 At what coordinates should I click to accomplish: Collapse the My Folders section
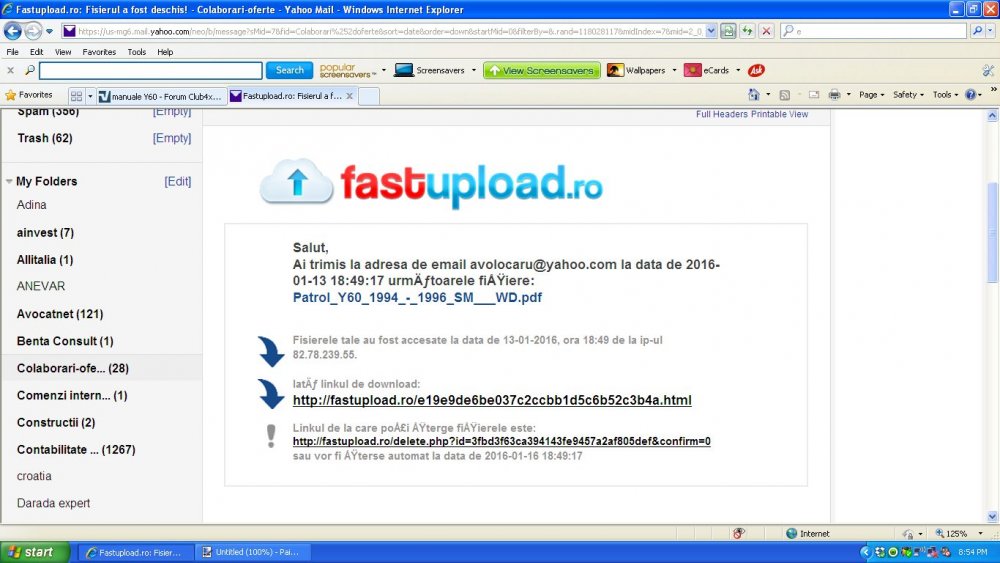coord(9,182)
